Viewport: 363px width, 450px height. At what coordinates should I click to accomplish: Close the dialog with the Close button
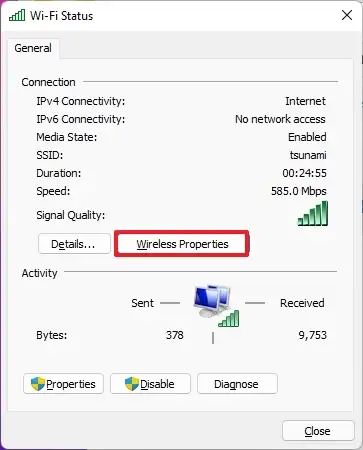click(x=318, y=431)
